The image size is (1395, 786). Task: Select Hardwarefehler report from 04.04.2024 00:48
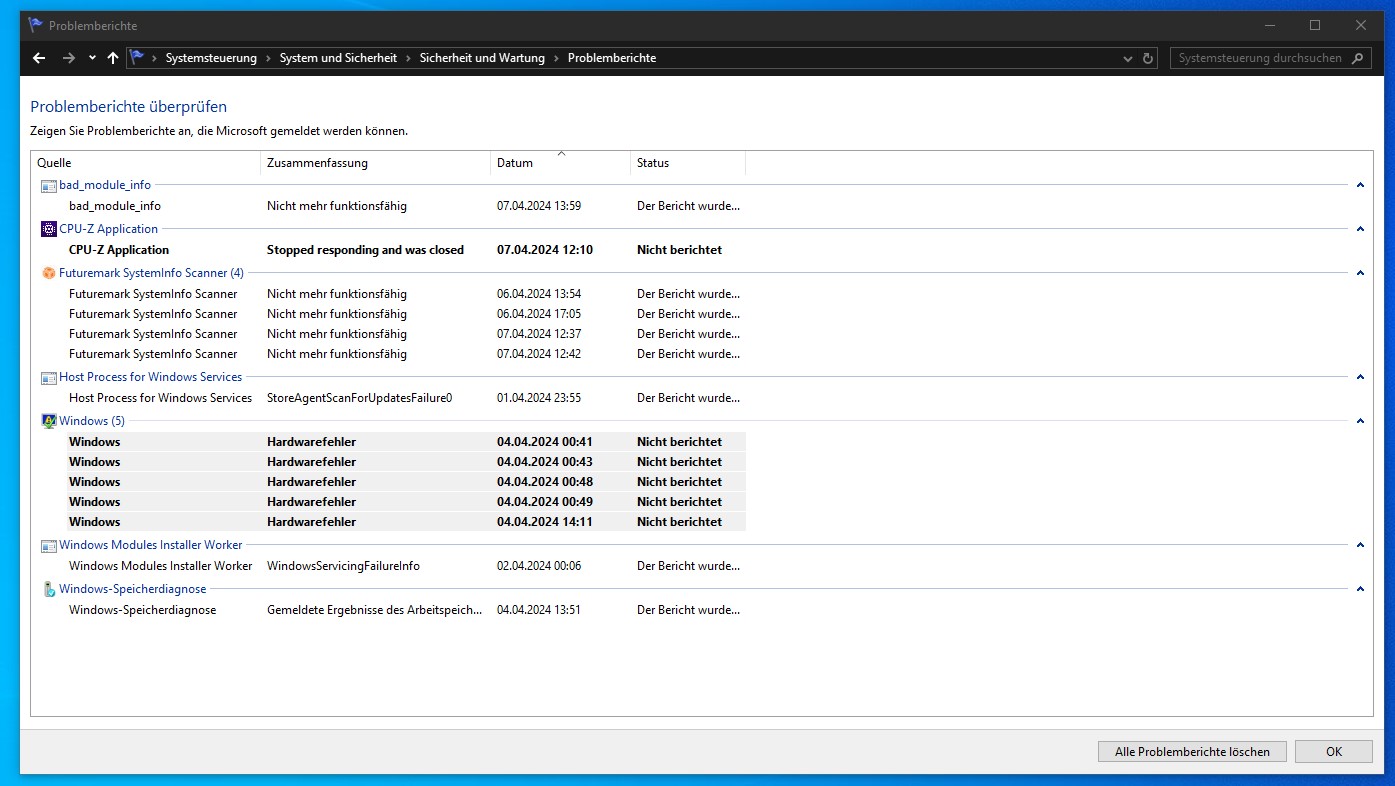pyautogui.click(x=406, y=482)
